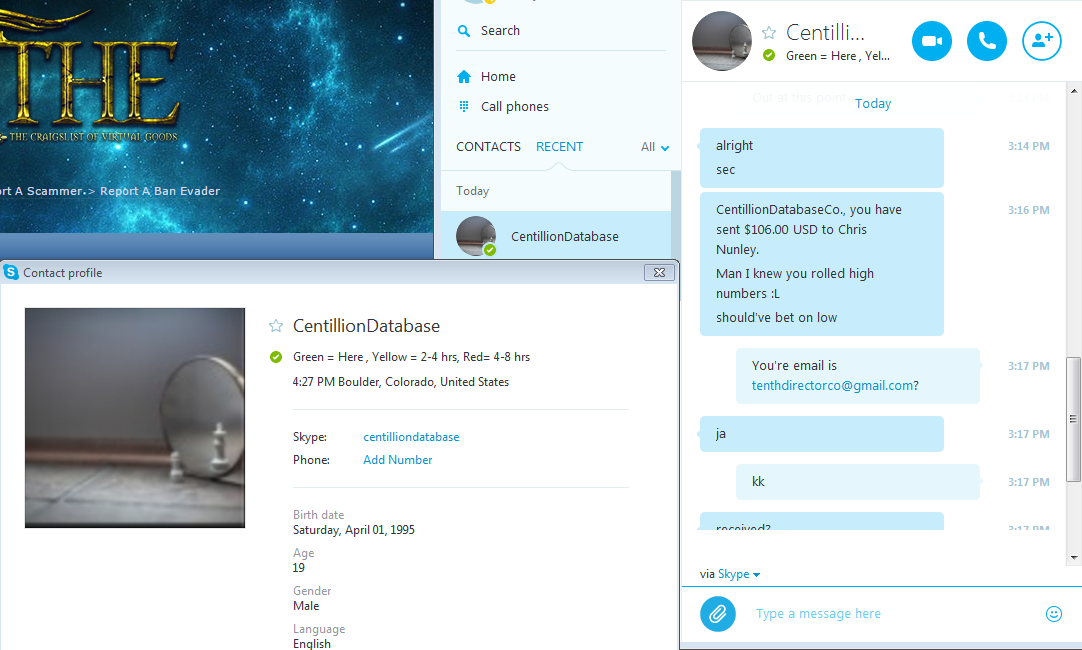Start a video call with Centillion
Screen dimensions: 1082x650
tap(932, 41)
